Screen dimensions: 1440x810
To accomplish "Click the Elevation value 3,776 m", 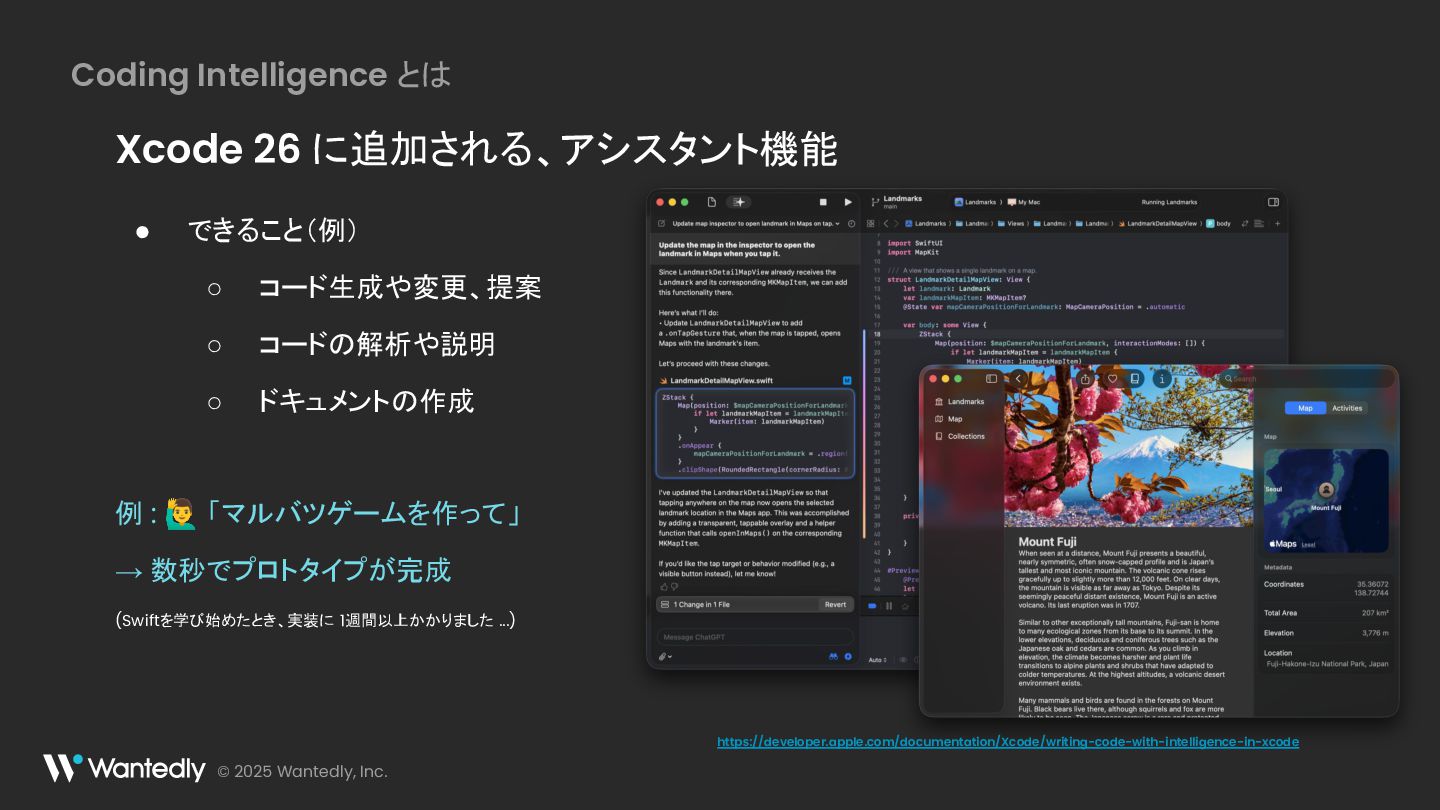I will click(x=1375, y=633).
